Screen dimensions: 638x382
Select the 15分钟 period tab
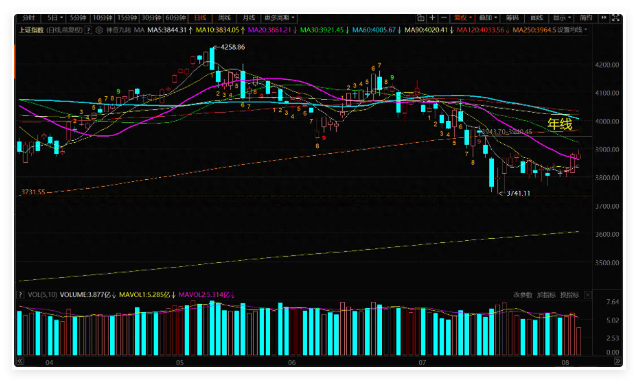click(127, 18)
